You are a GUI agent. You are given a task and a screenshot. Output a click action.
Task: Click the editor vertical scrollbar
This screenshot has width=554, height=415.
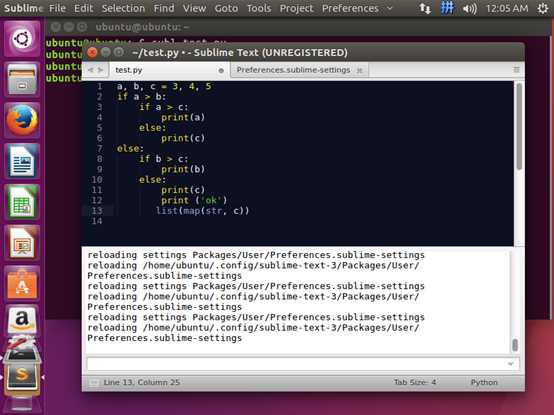519,126
